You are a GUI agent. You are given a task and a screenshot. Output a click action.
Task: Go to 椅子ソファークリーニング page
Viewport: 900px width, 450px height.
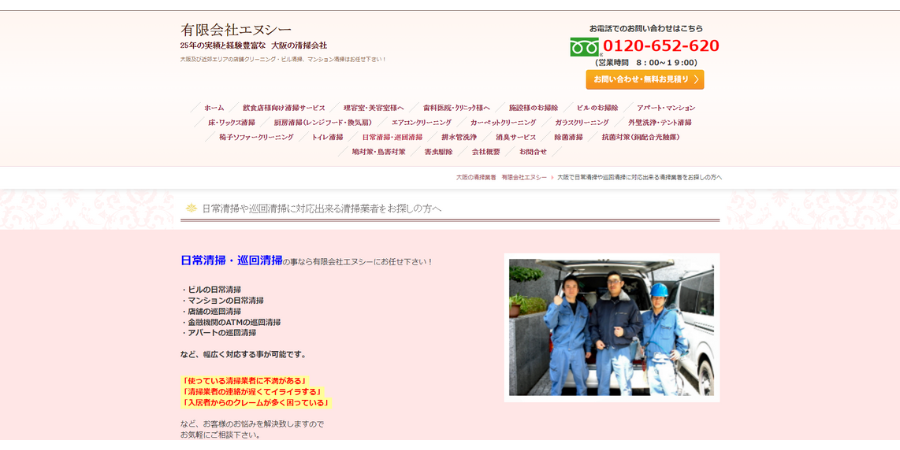coord(256,138)
